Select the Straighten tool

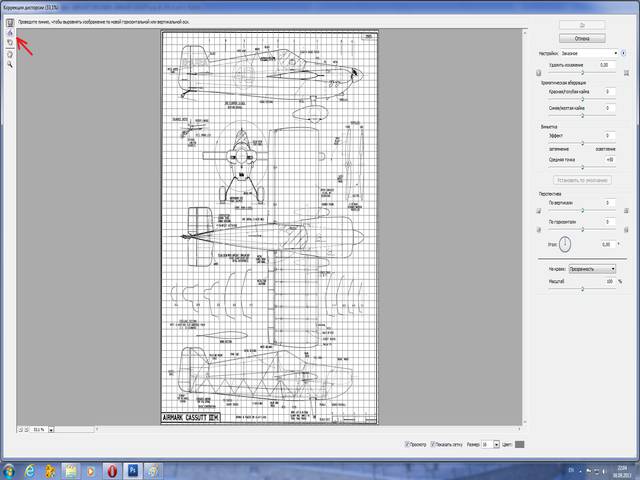[x=10, y=33]
